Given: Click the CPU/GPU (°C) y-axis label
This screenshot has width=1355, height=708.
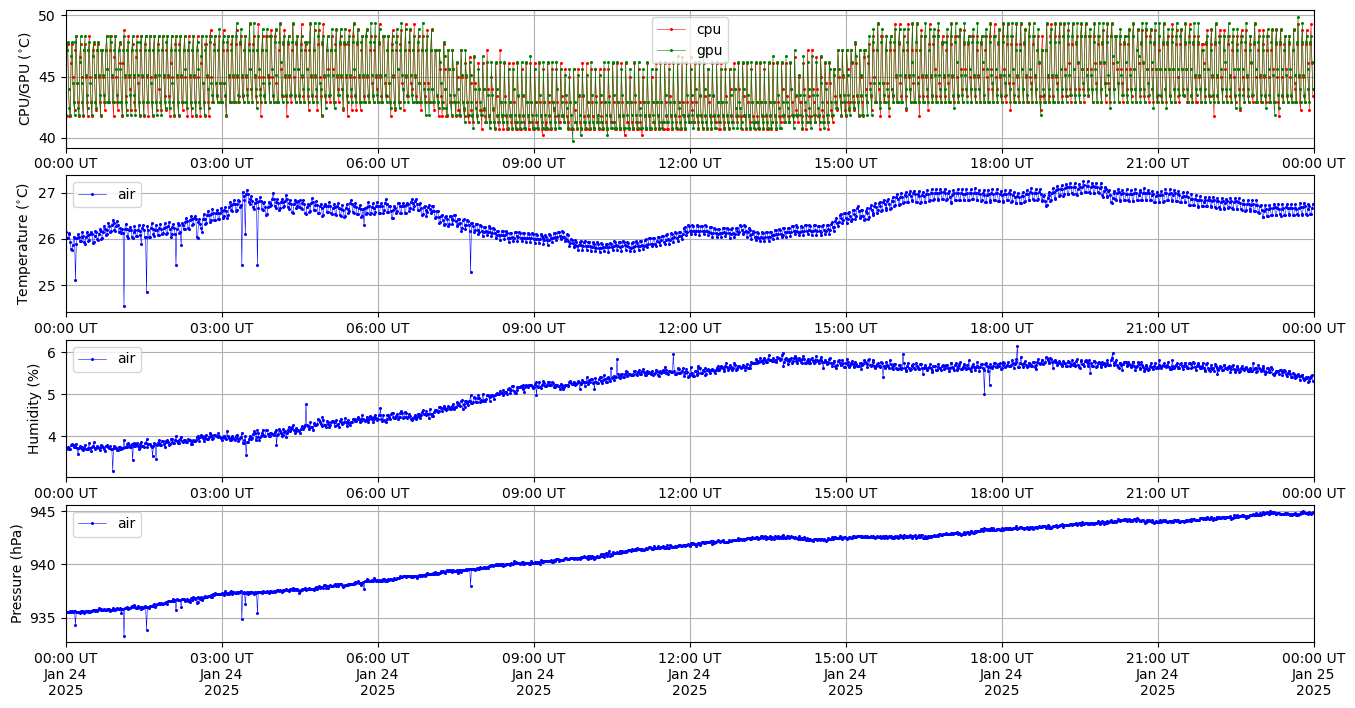Looking at the screenshot, I should pos(25,79).
